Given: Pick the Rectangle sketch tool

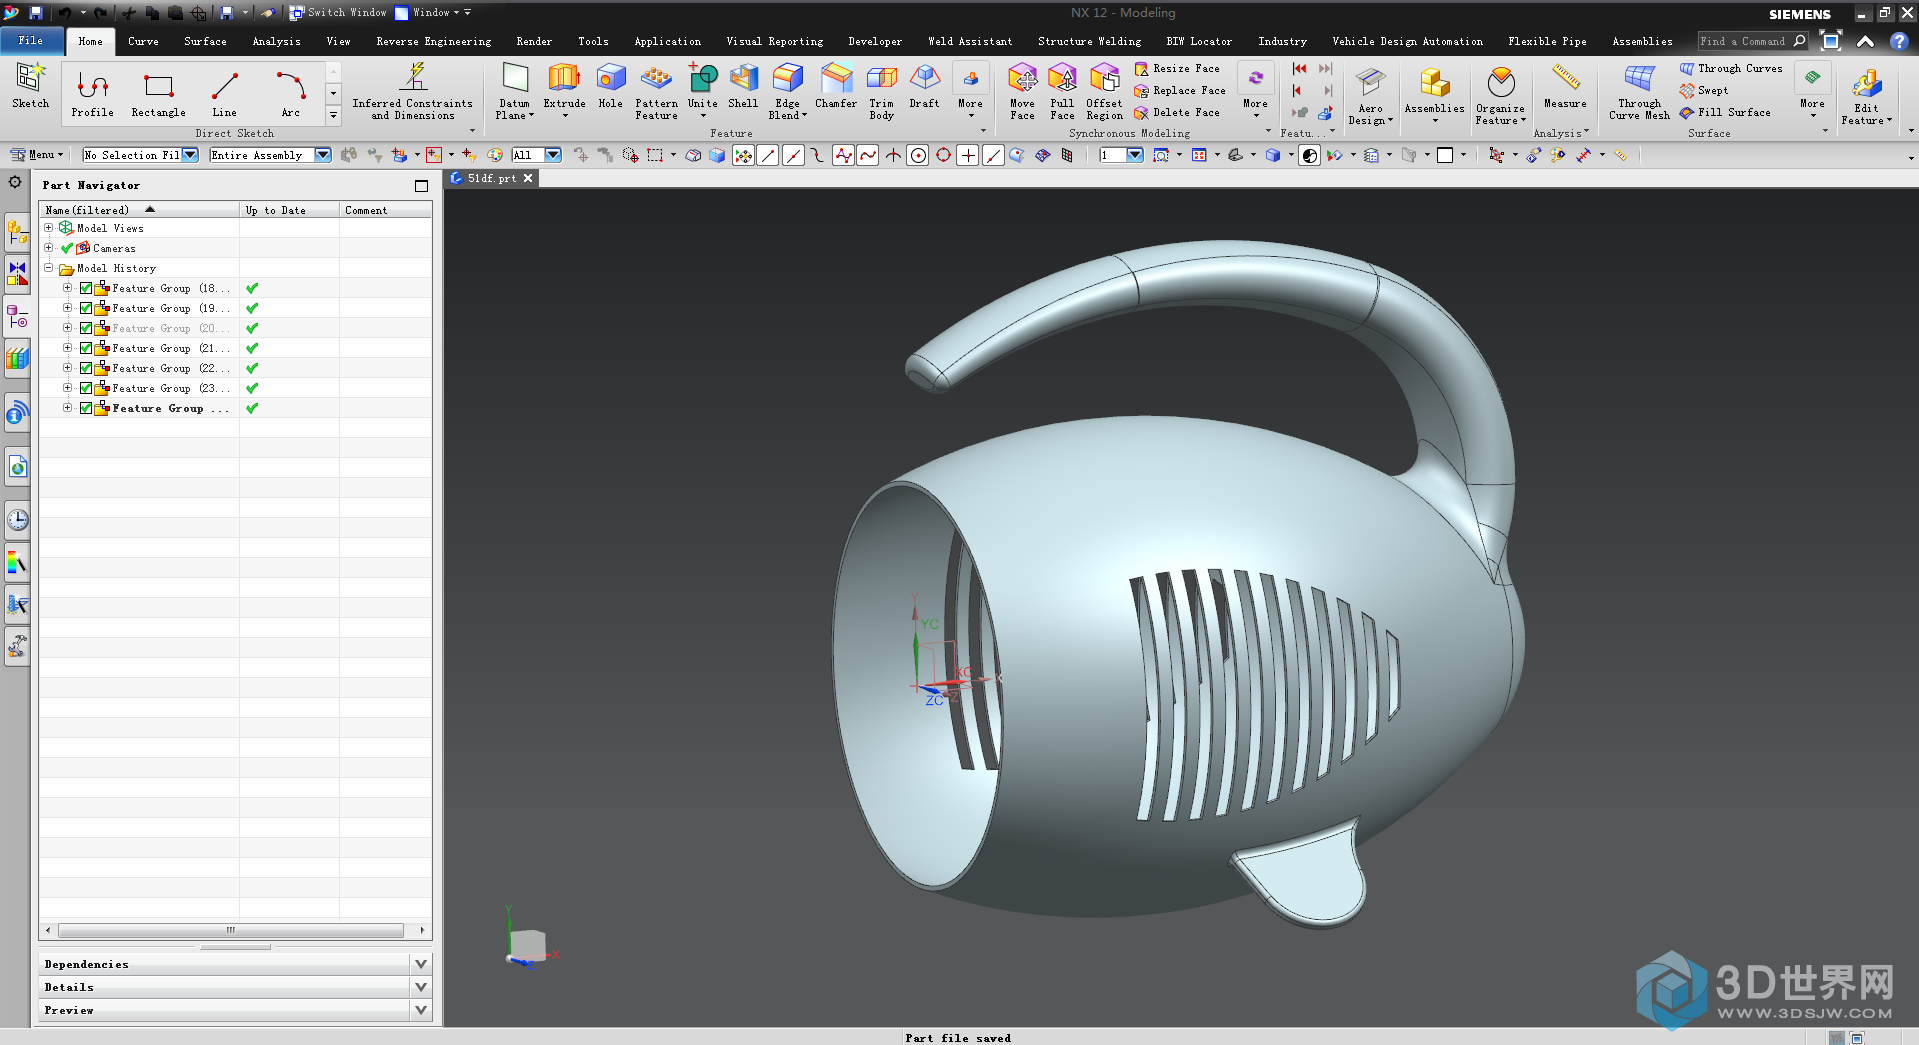Looking at the screenshot, I should [158, 95].
